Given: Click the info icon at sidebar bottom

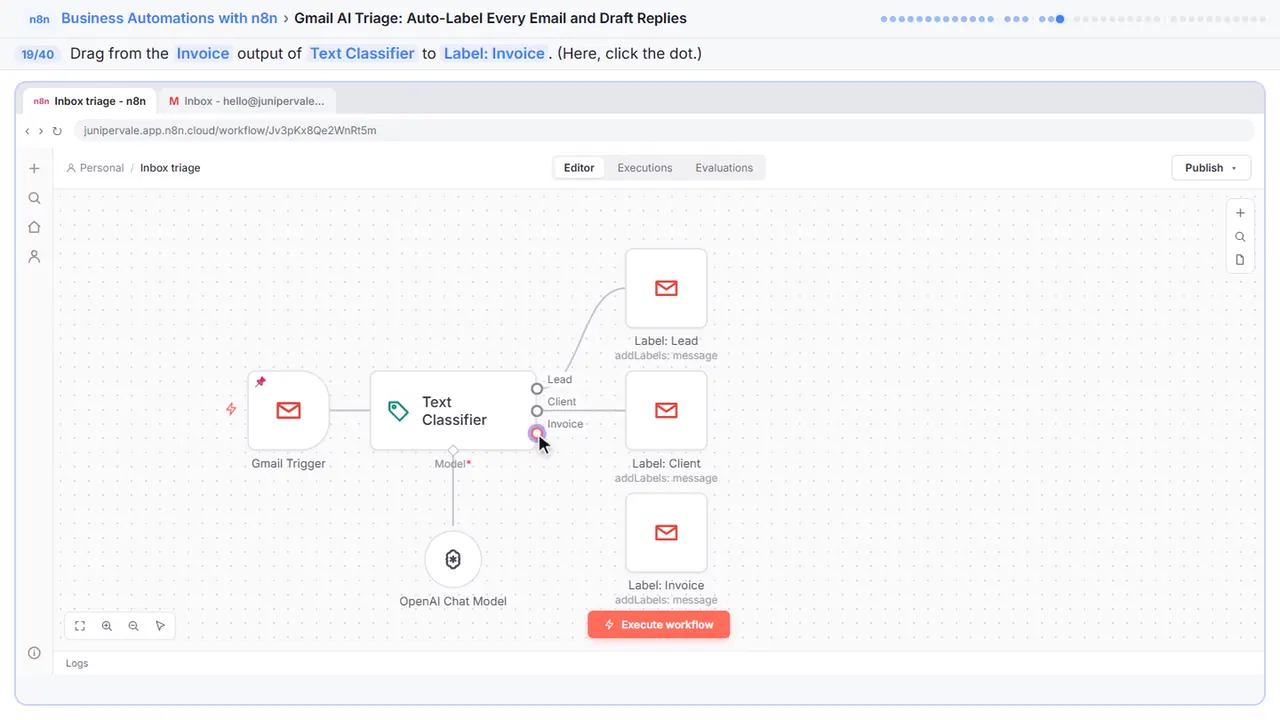Looking at the screenshot, I should (x=34, y=653).
